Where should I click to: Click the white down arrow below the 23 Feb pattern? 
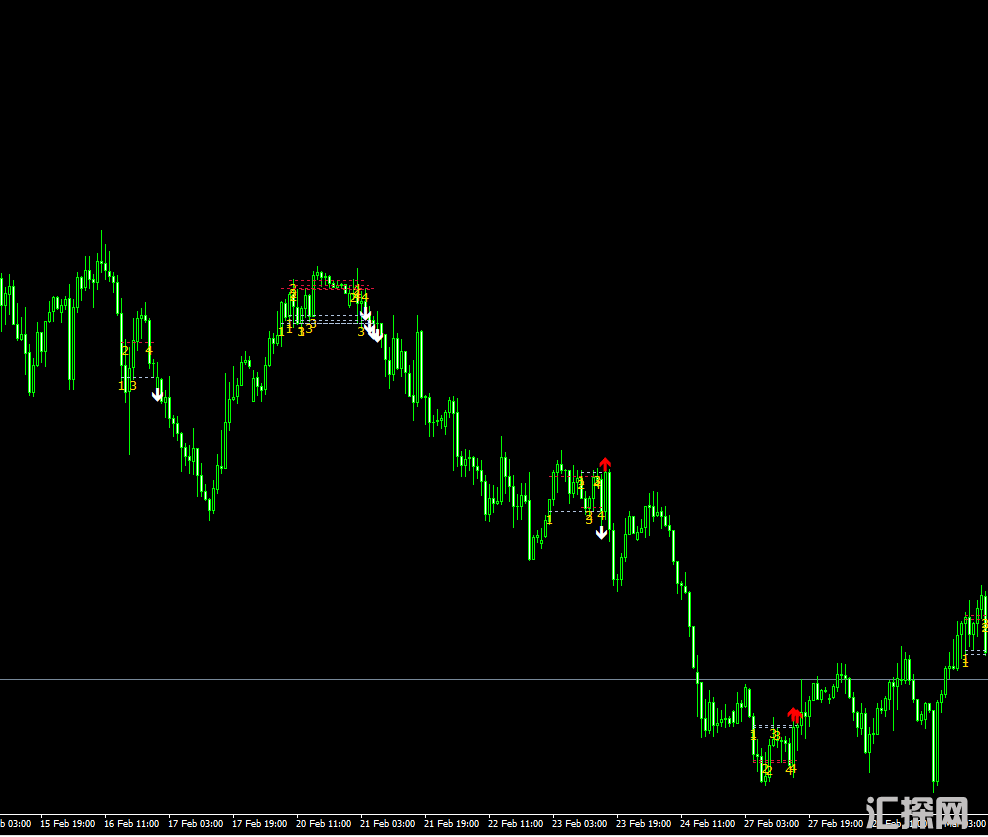point(601,532)
